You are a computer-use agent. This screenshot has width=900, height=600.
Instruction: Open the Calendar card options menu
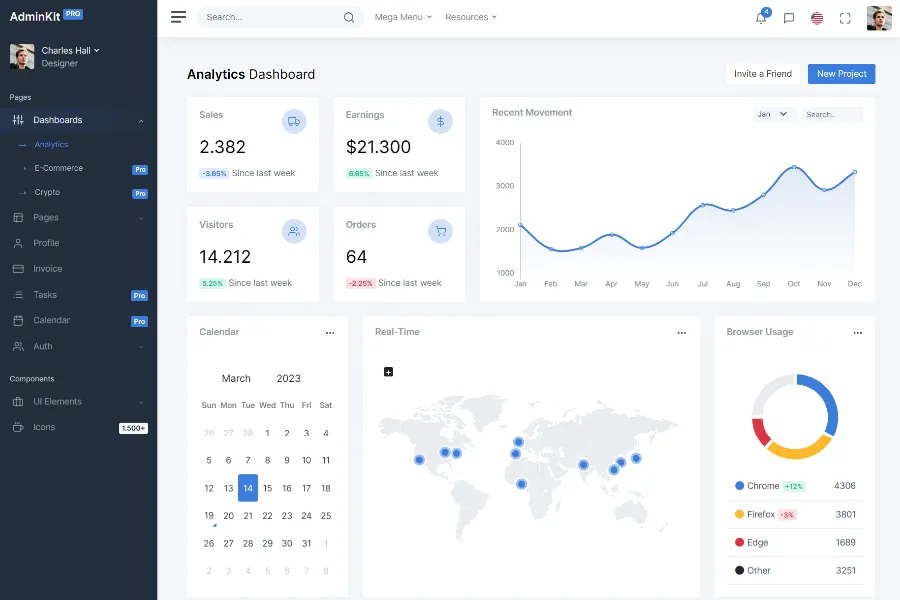point(330,333)
